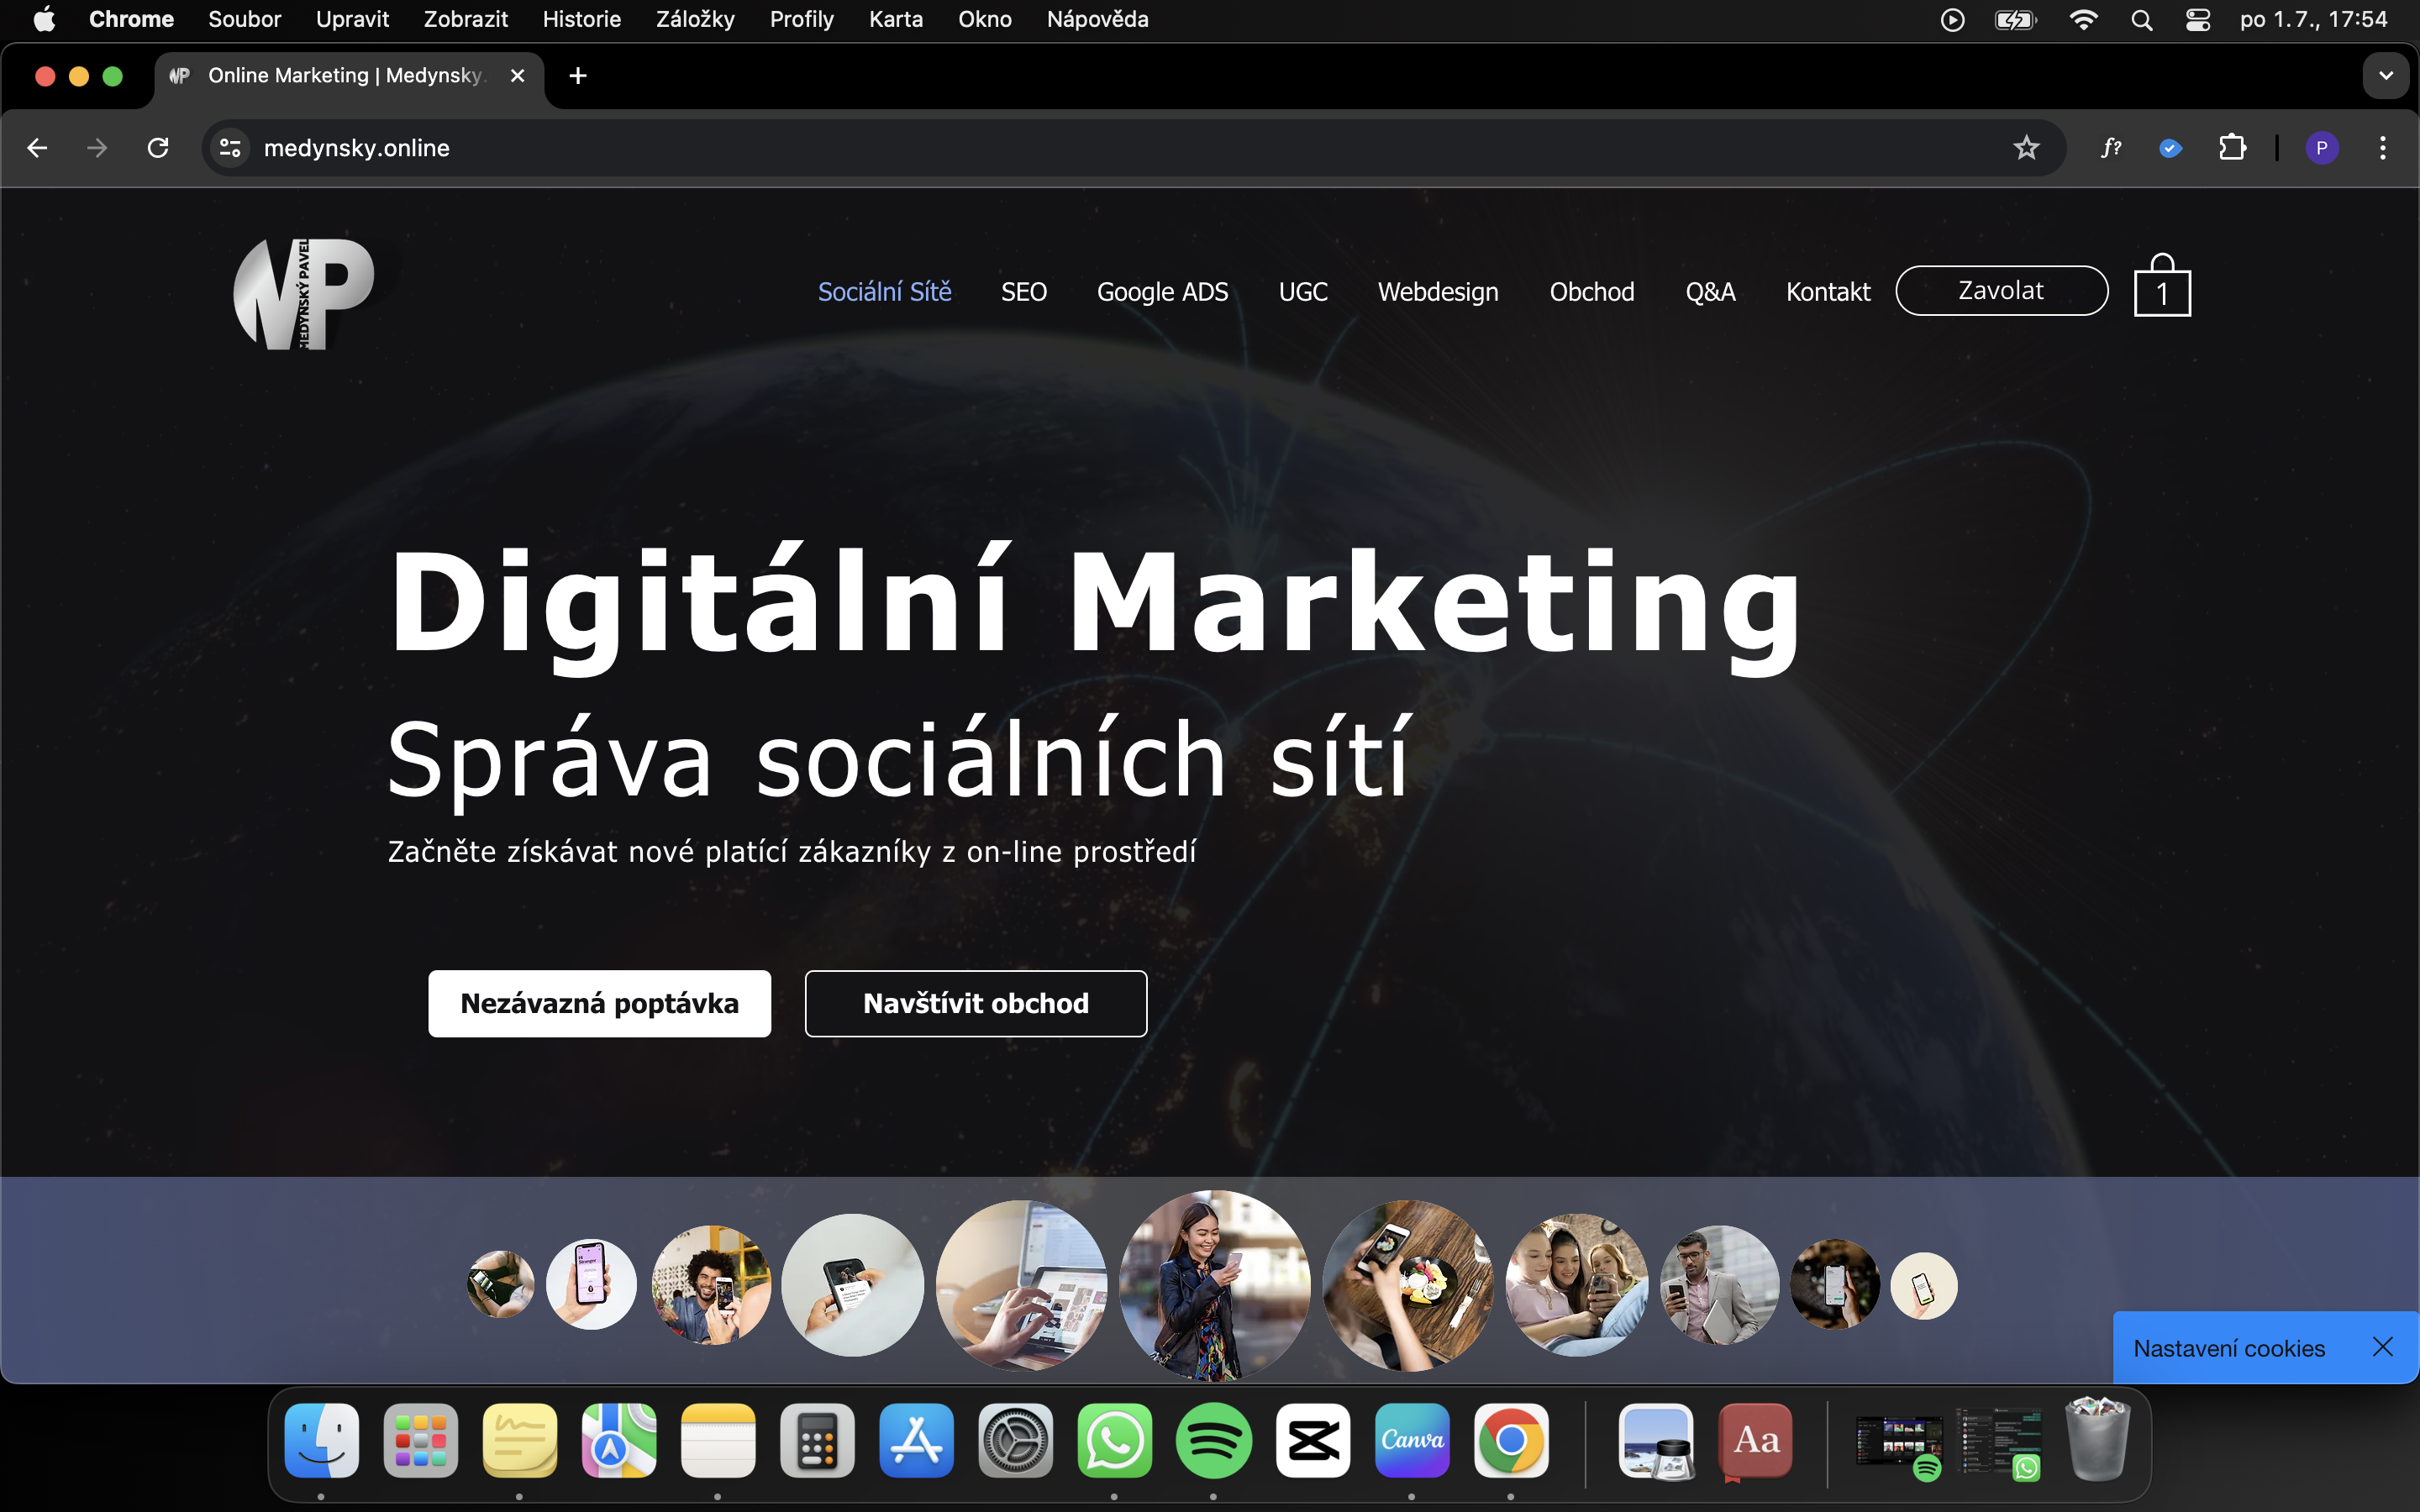
Task: Open the Q&A navigation link
Action: (1710, 291)
